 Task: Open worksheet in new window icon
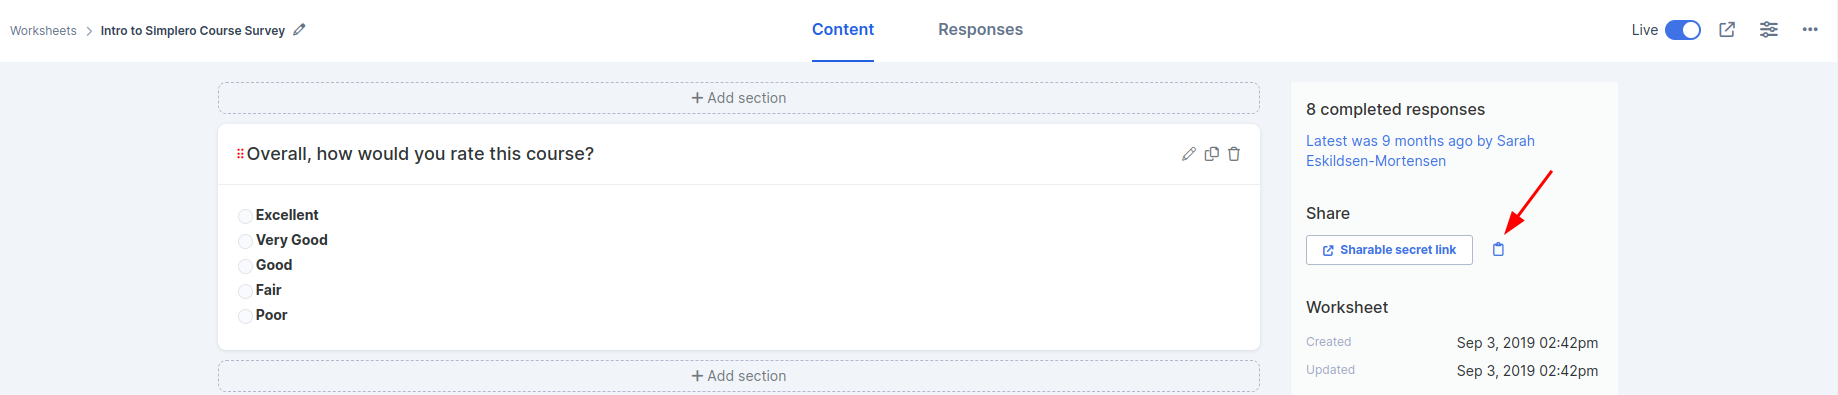click(x=1727, y=30)
